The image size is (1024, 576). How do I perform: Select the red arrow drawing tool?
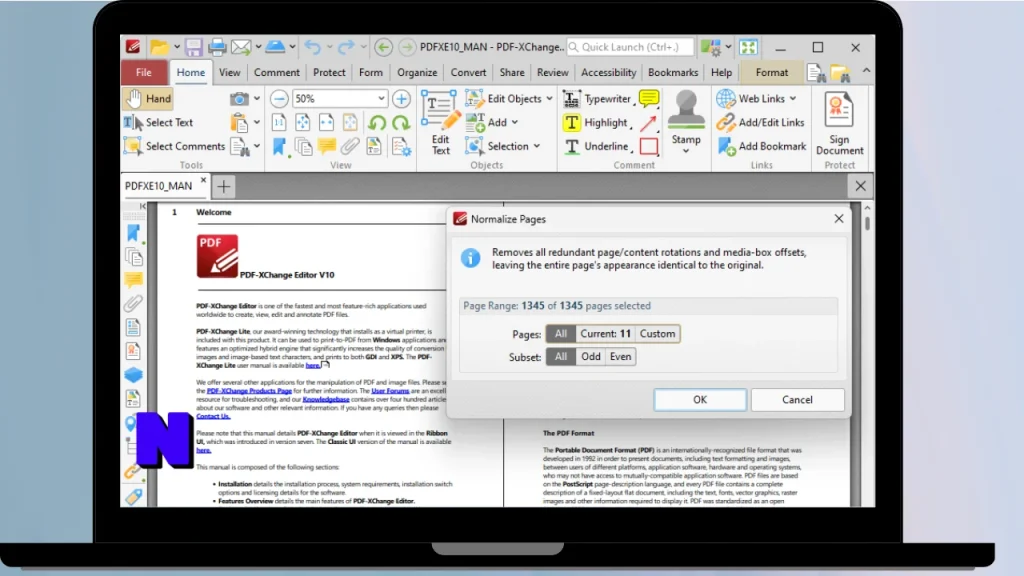coord(648,122)
